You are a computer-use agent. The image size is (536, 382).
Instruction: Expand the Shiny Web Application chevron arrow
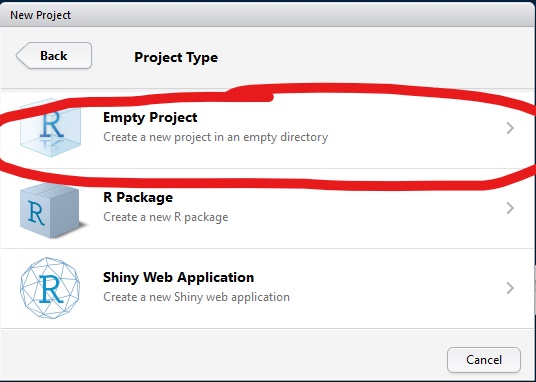pos(510,288)
